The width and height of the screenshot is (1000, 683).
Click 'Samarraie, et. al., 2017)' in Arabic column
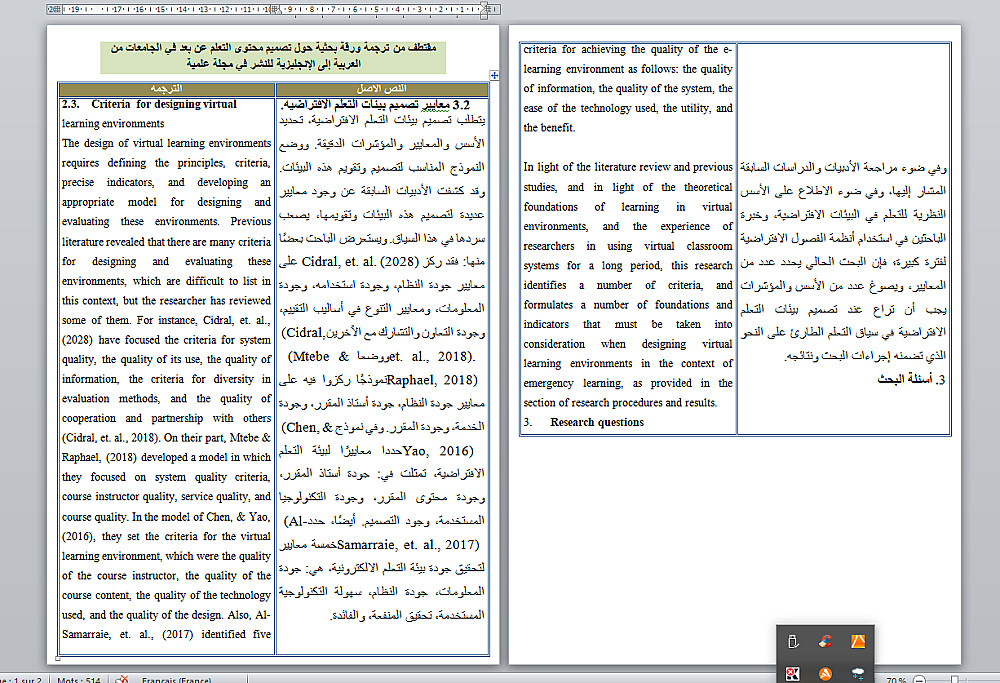pyautogui.click(x=408, y=545)
